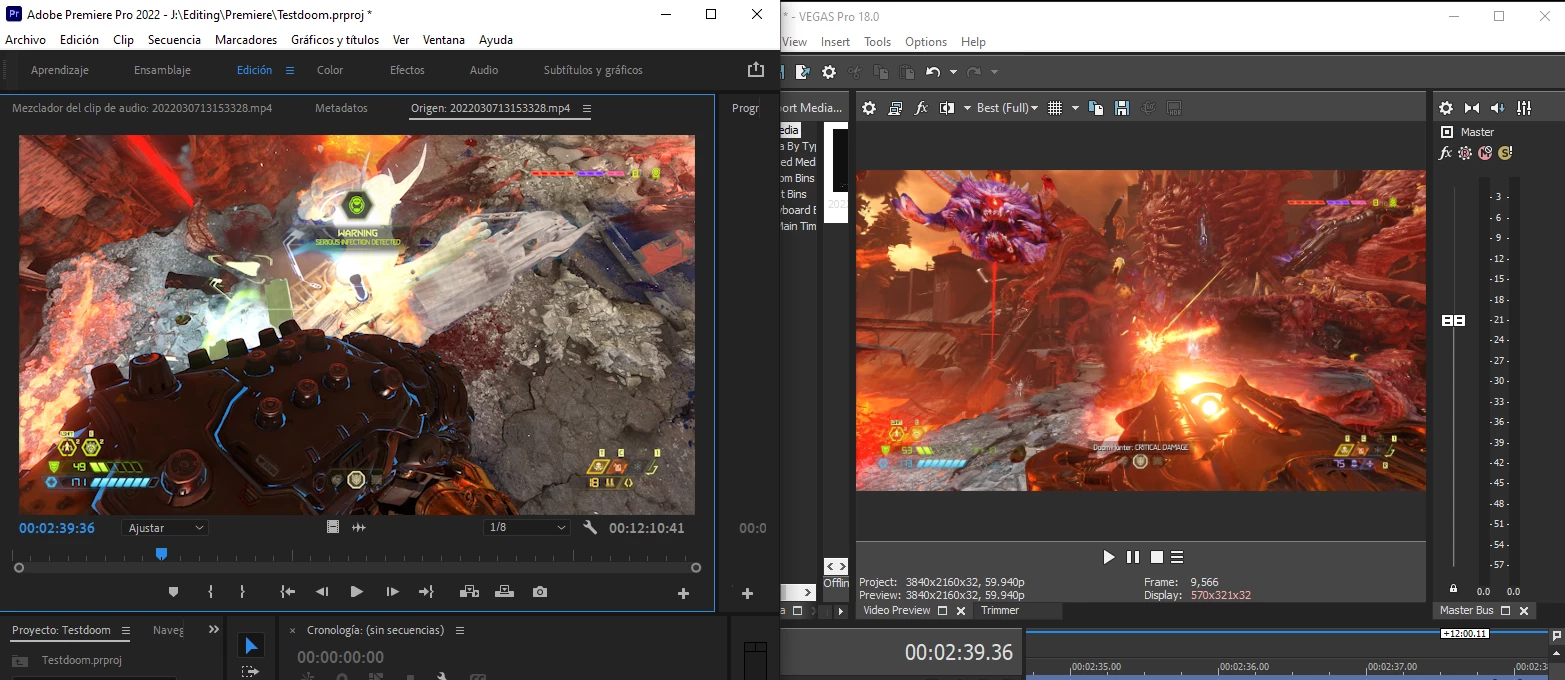Screen dimensions: 1565x680
Task: Switch to the Trimmer tab in VEGAS
Action: [x=1000, y=610]
